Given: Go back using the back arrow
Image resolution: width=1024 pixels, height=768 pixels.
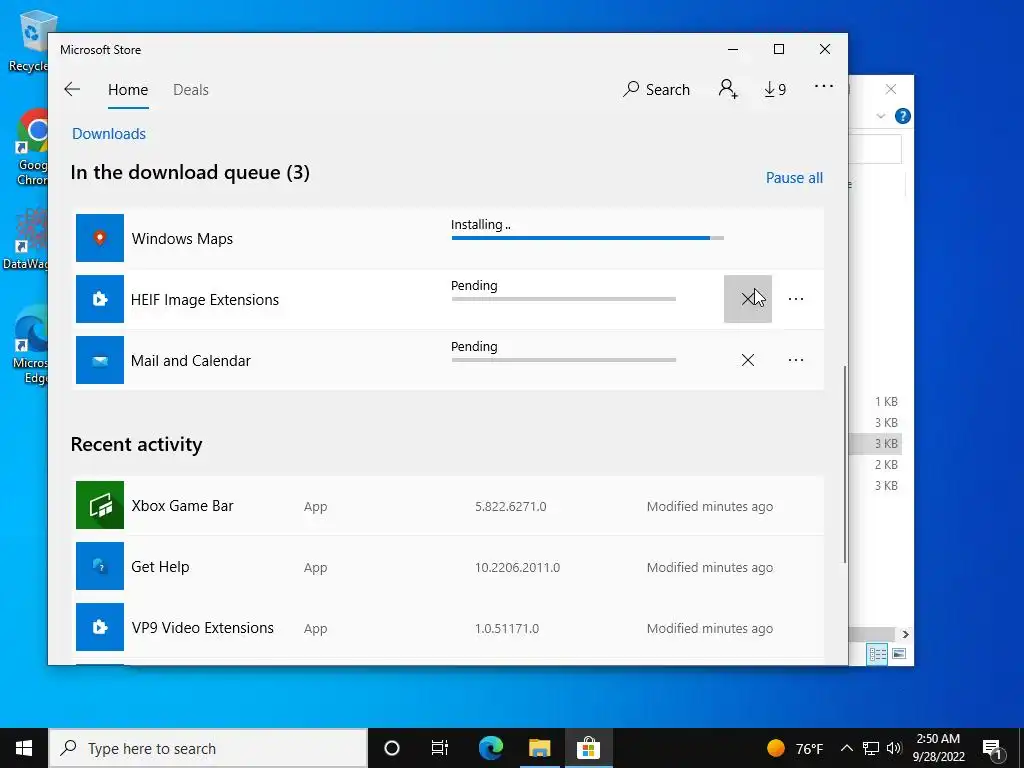Looking at the screenshot, I should 72,89.
